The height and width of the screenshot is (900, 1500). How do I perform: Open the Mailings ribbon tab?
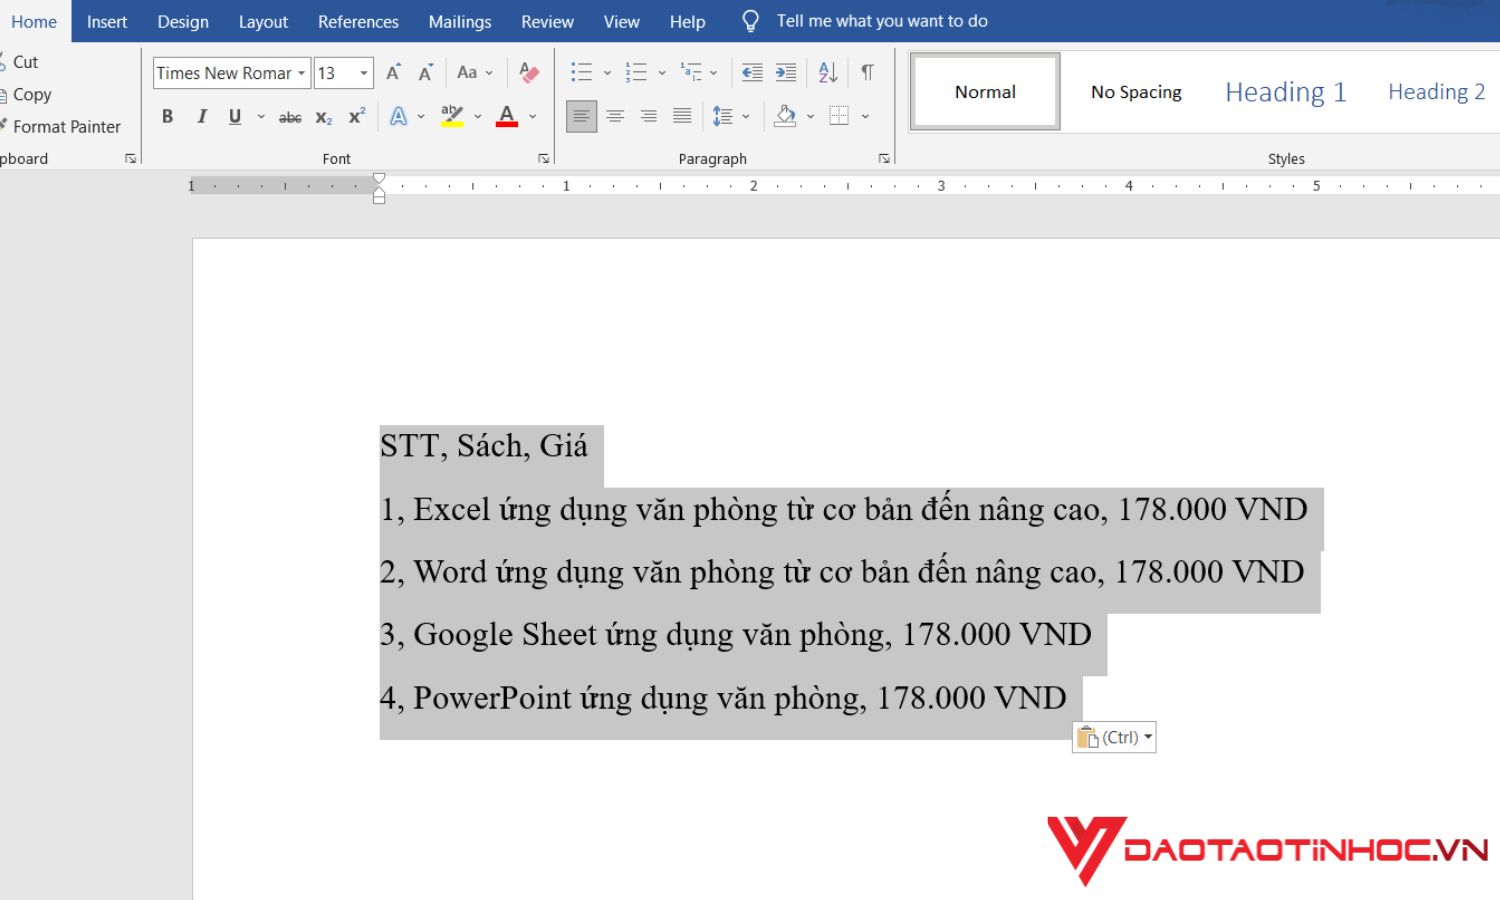(459, 21)
